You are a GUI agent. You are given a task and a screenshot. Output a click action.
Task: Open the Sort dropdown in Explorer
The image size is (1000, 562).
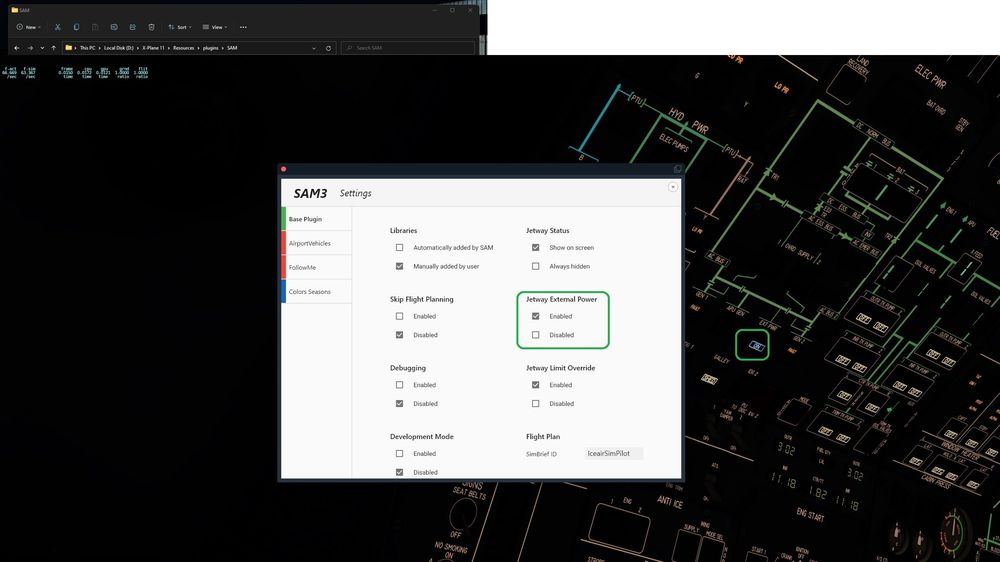click(178, 27)
